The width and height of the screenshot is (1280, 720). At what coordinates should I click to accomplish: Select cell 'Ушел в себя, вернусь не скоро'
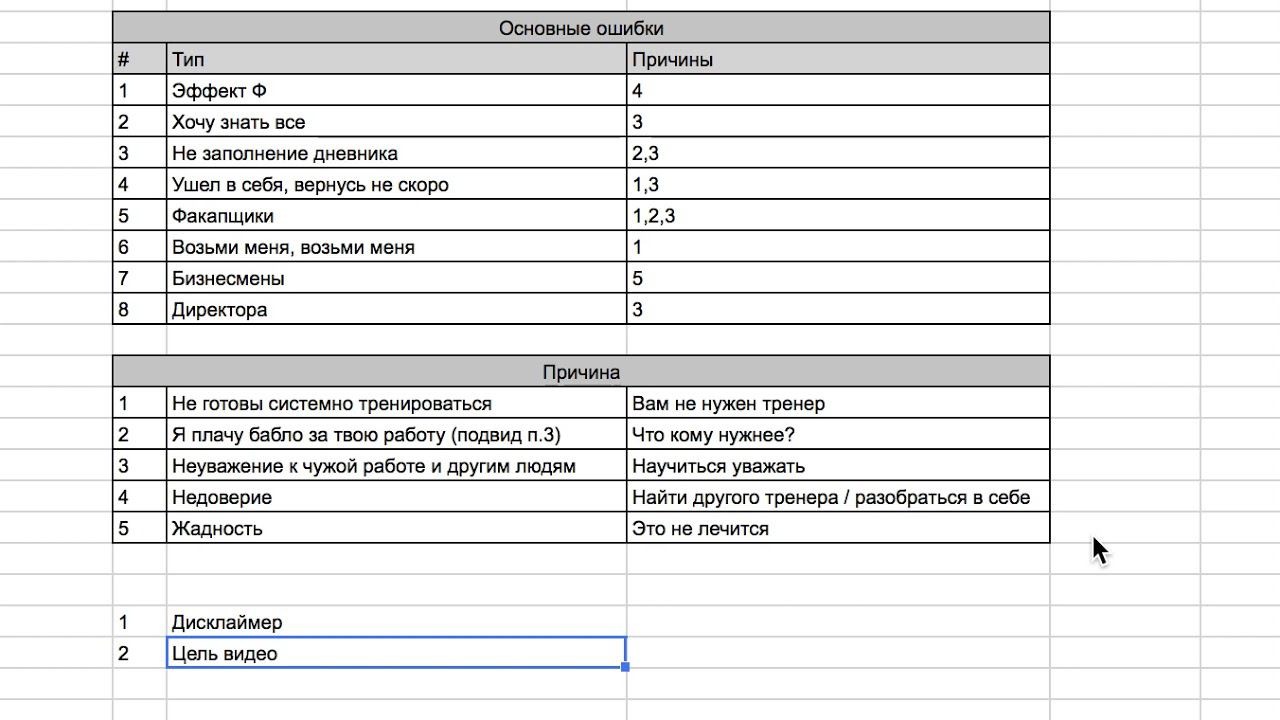click(x=397, y=184)
